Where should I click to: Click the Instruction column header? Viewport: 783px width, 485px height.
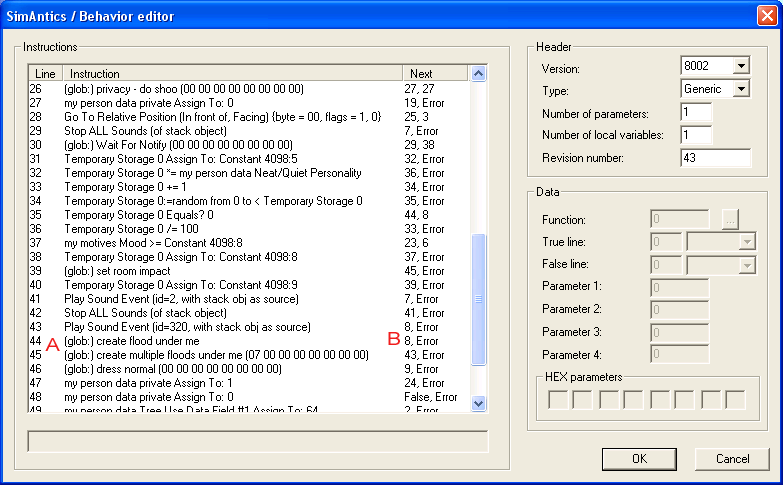point(233,73)
